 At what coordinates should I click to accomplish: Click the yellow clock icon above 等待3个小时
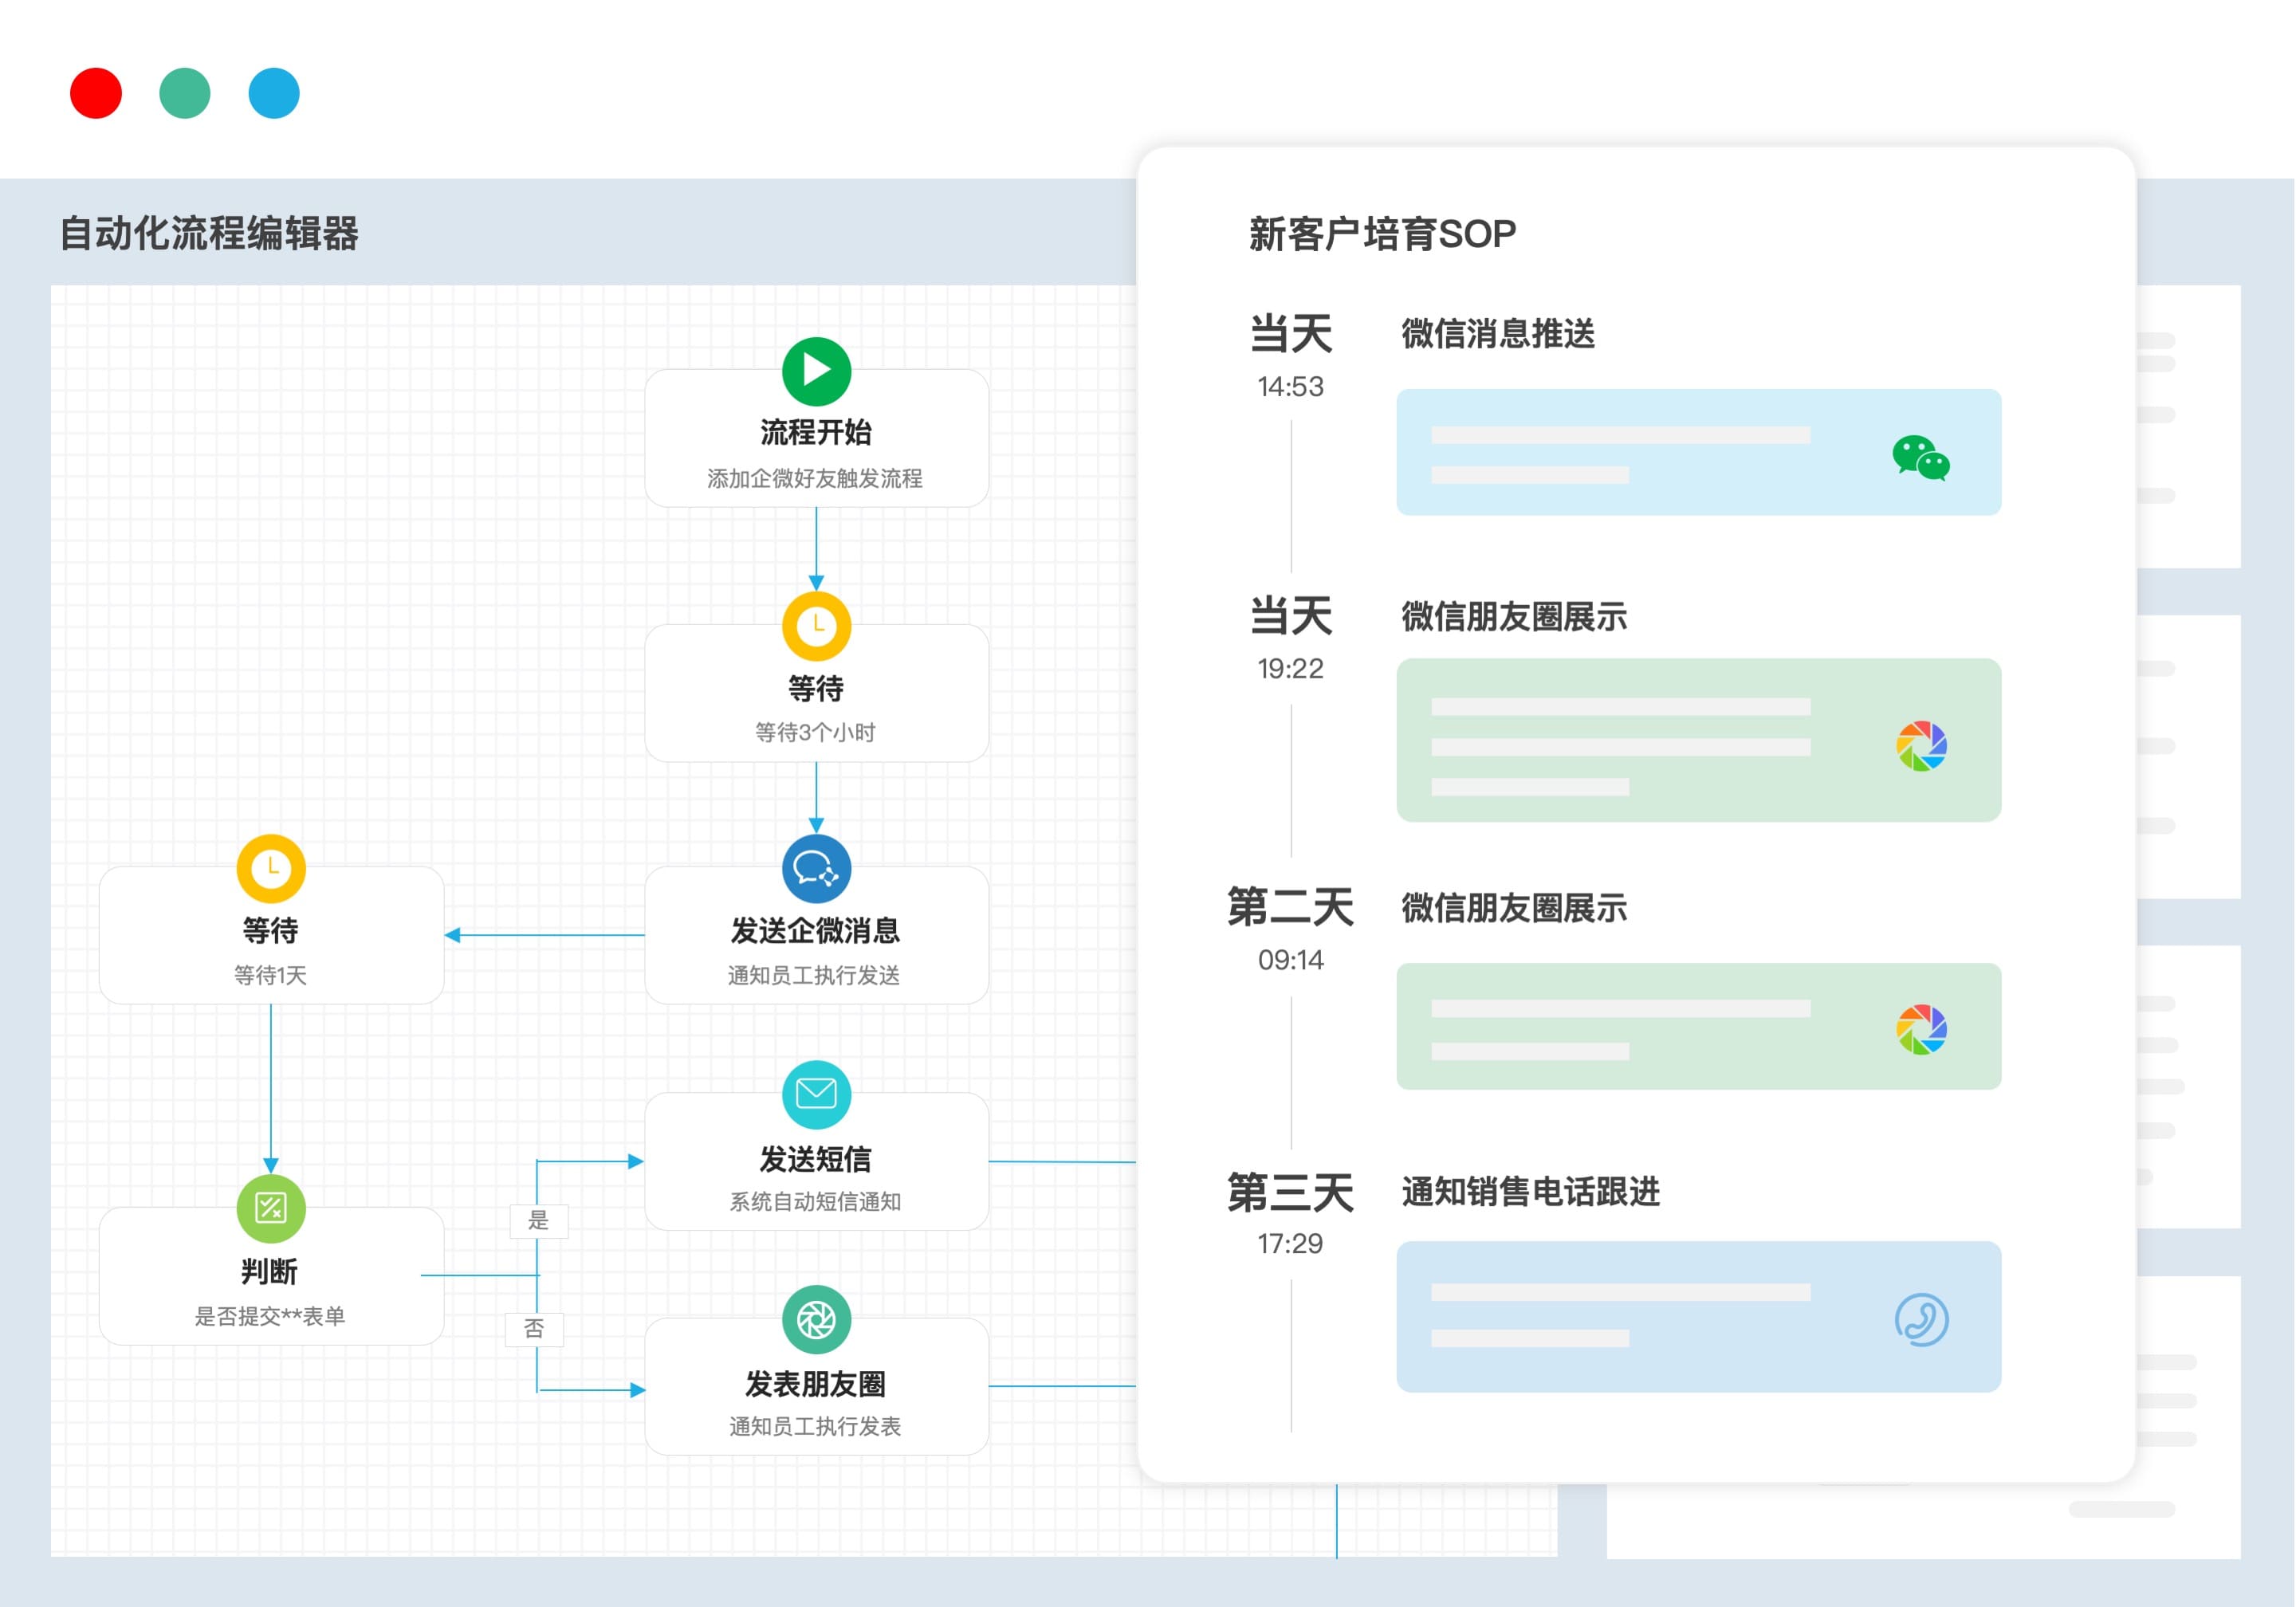coord(816,626)
